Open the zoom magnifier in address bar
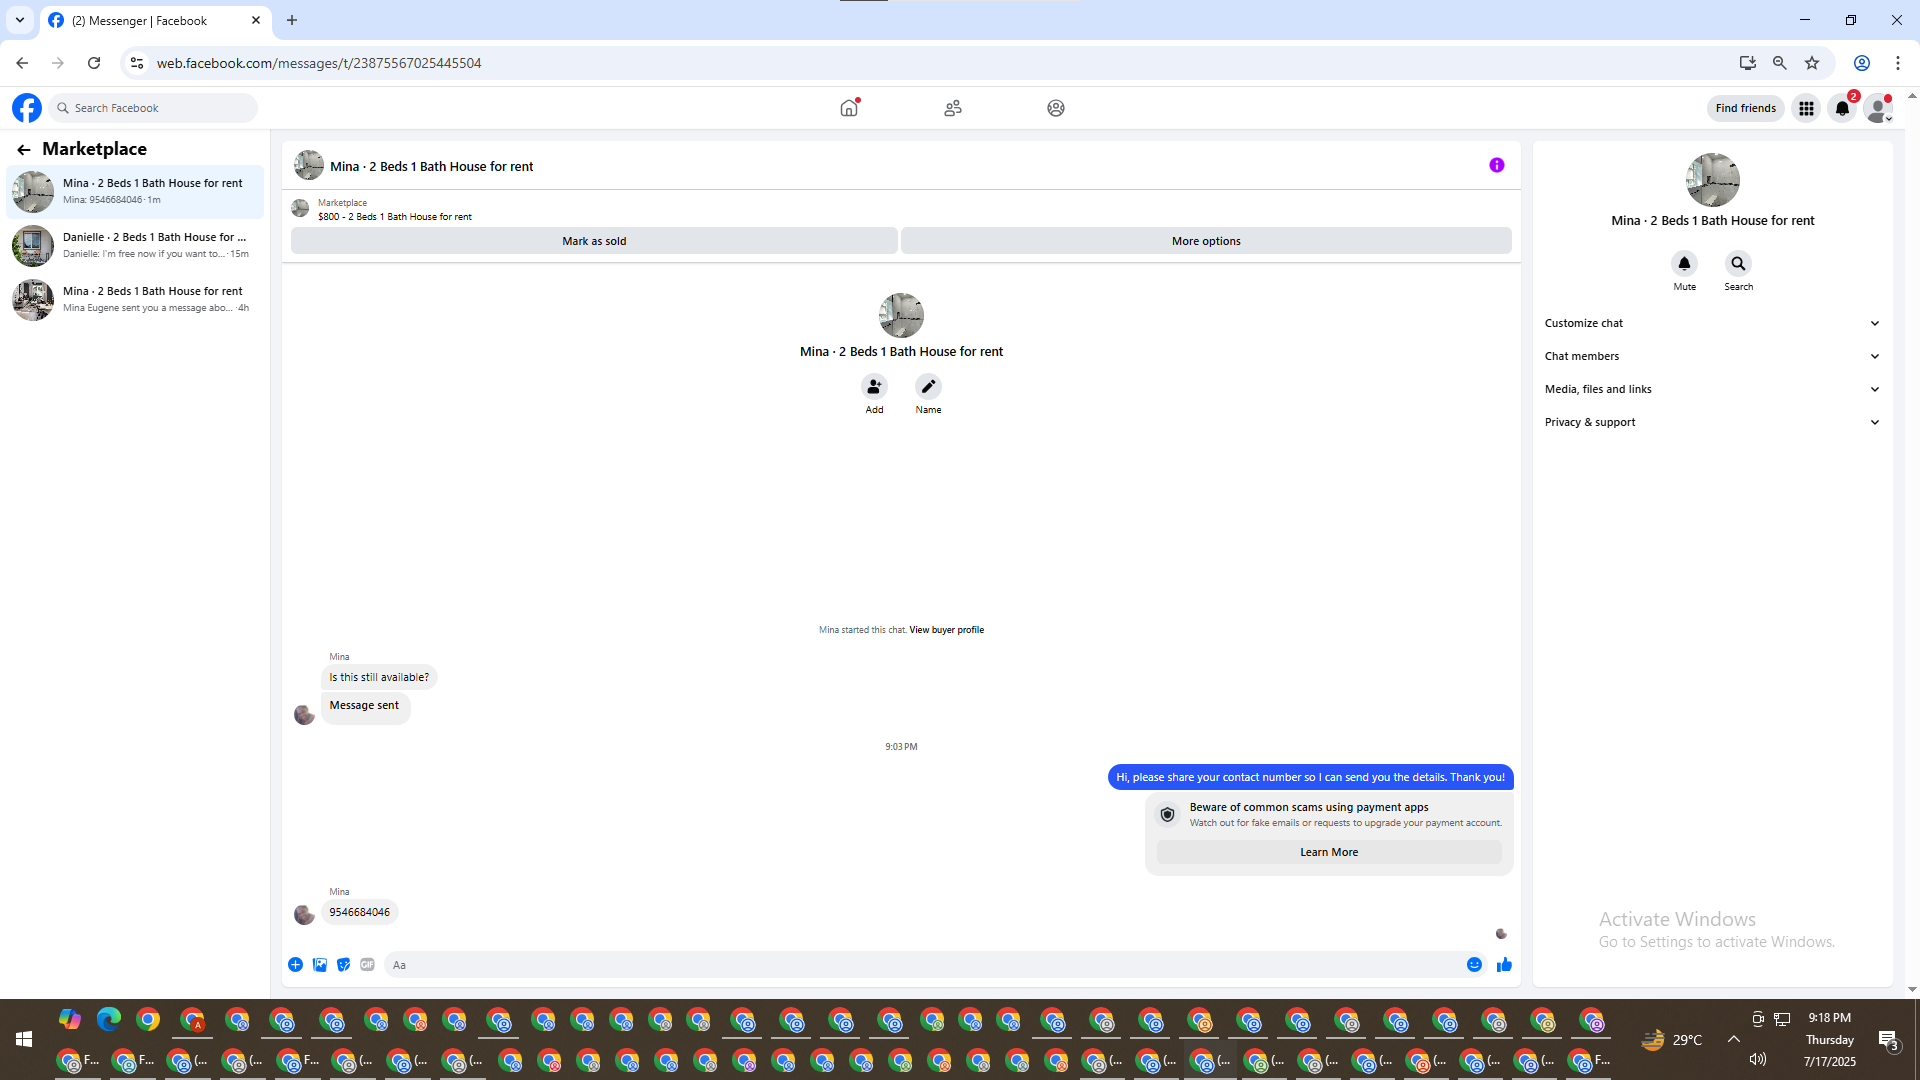Image resolution: width=1920 pixels, height=1080 pixels. tap(1779, 63)
